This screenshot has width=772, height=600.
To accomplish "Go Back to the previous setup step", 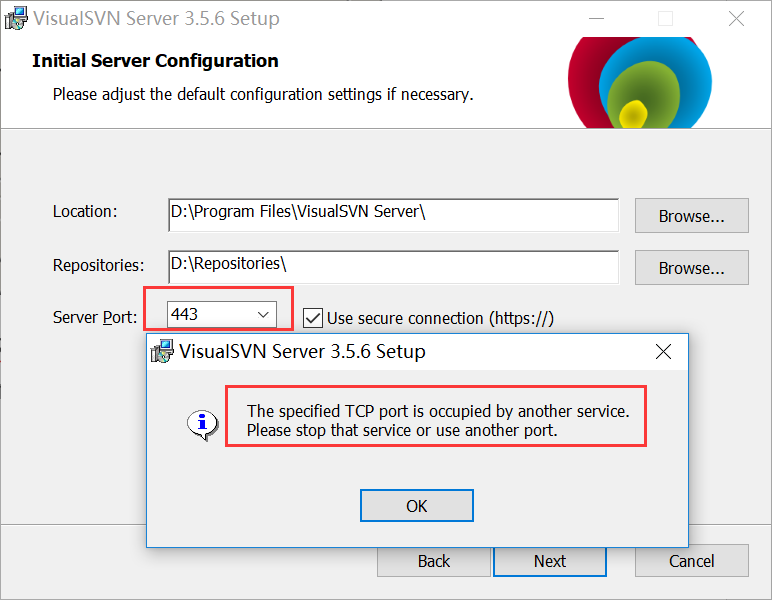I will 434,561.
